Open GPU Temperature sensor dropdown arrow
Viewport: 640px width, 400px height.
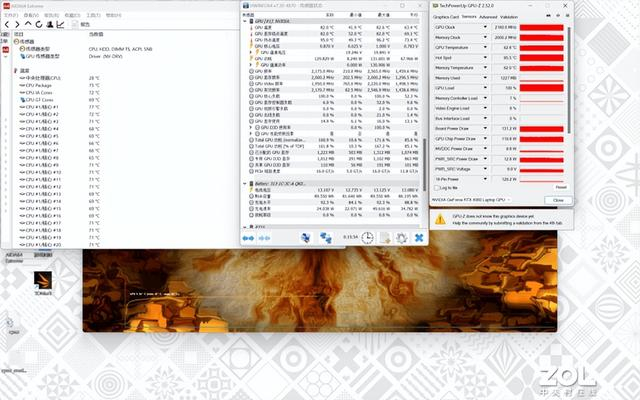coord(485,47)
